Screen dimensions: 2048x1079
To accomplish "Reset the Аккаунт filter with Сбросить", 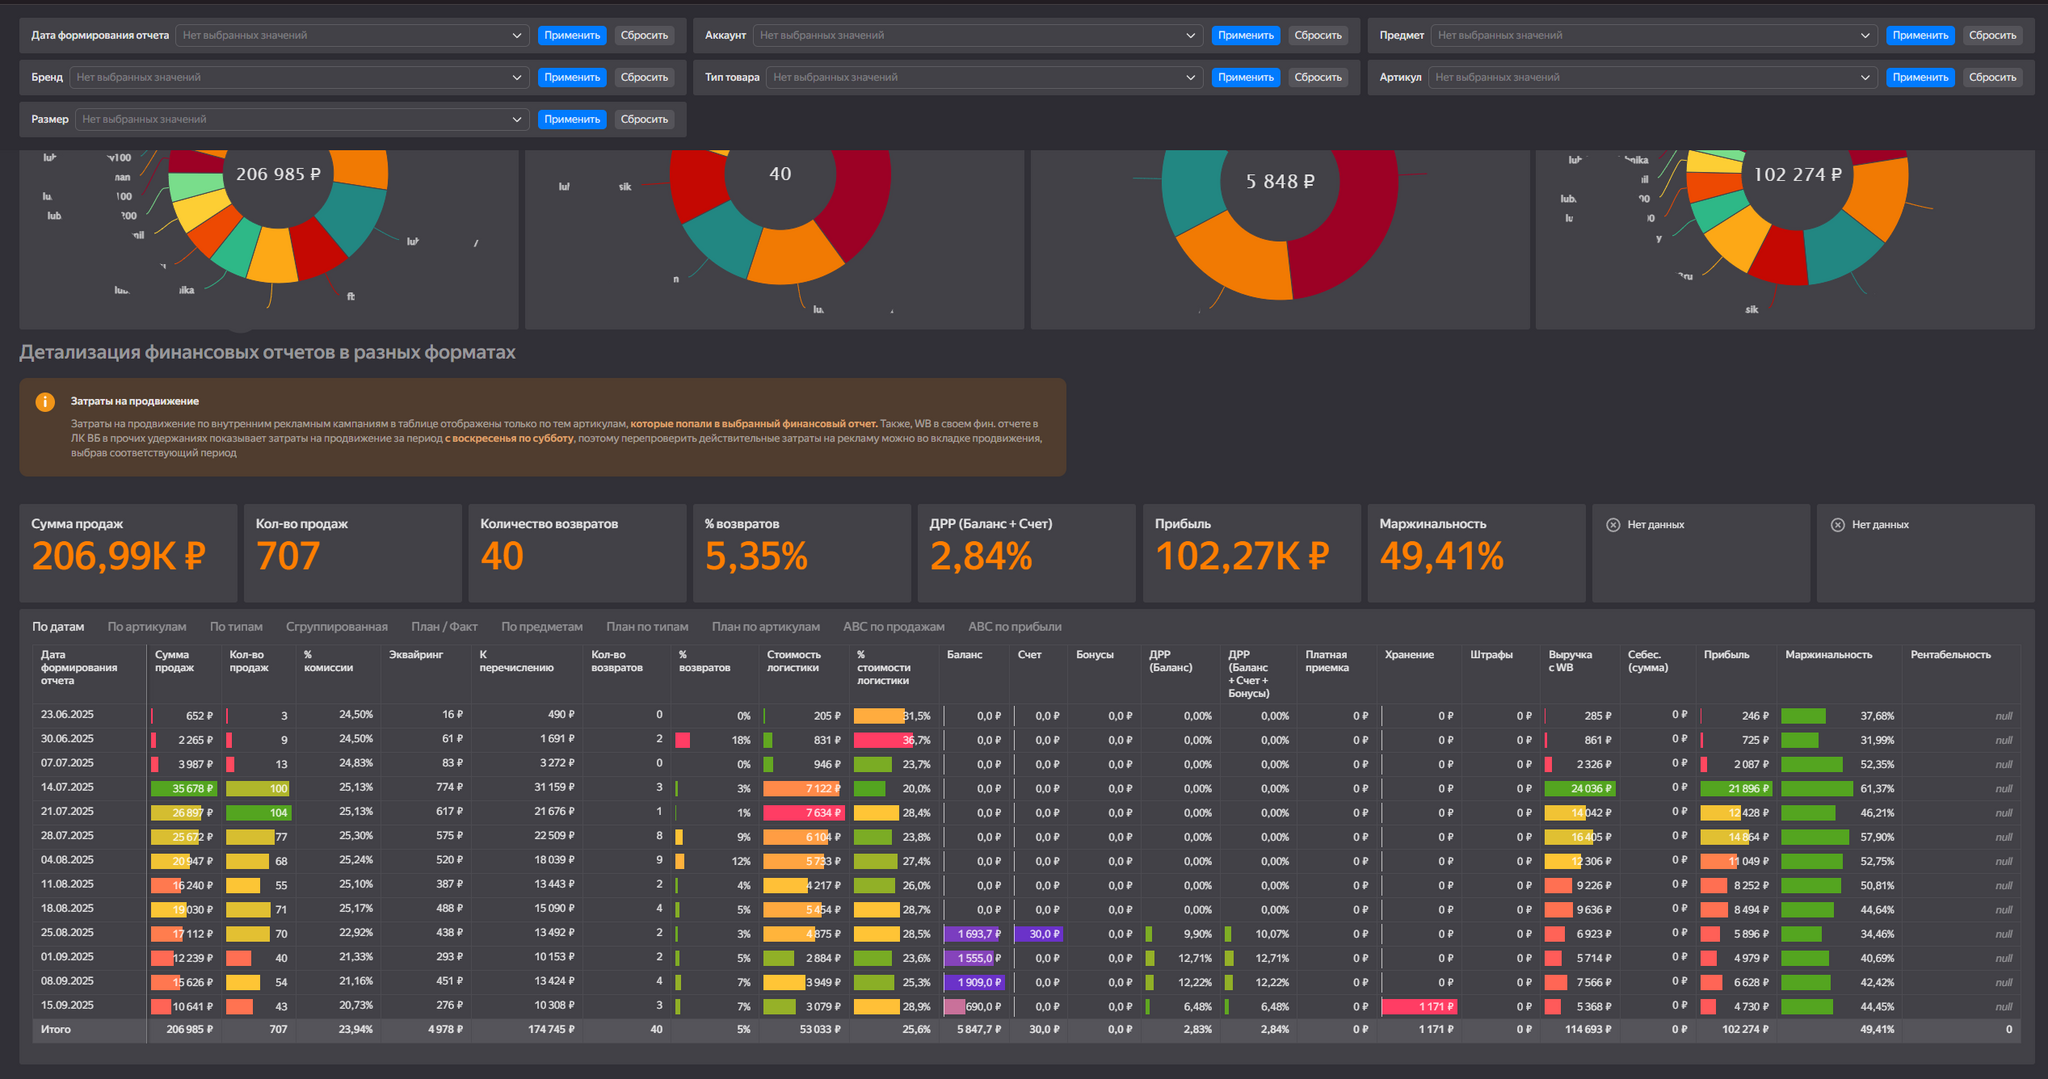I will 1318,36.
